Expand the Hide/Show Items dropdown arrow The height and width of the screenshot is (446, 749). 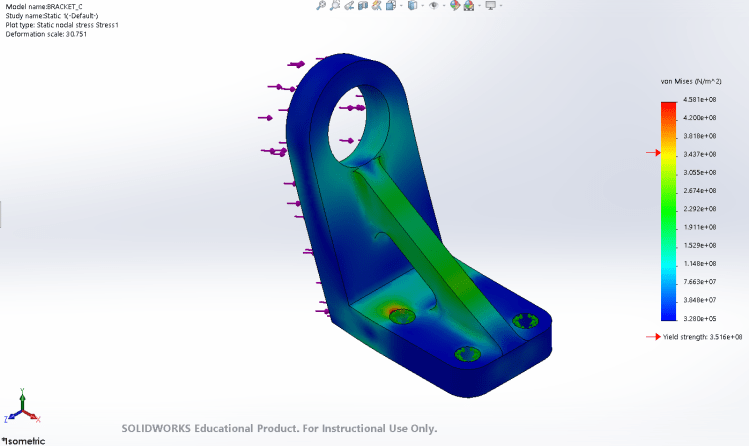click(x=443, y=6)
